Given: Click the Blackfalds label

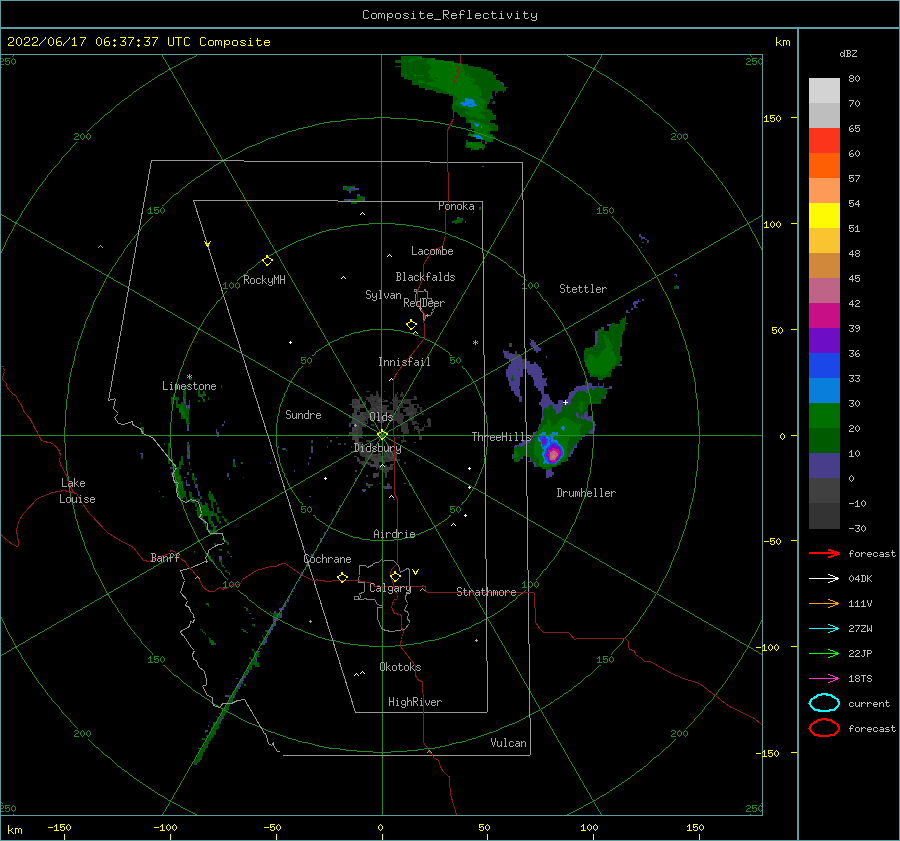Looking at the screenshot, I should pos(425,277).
